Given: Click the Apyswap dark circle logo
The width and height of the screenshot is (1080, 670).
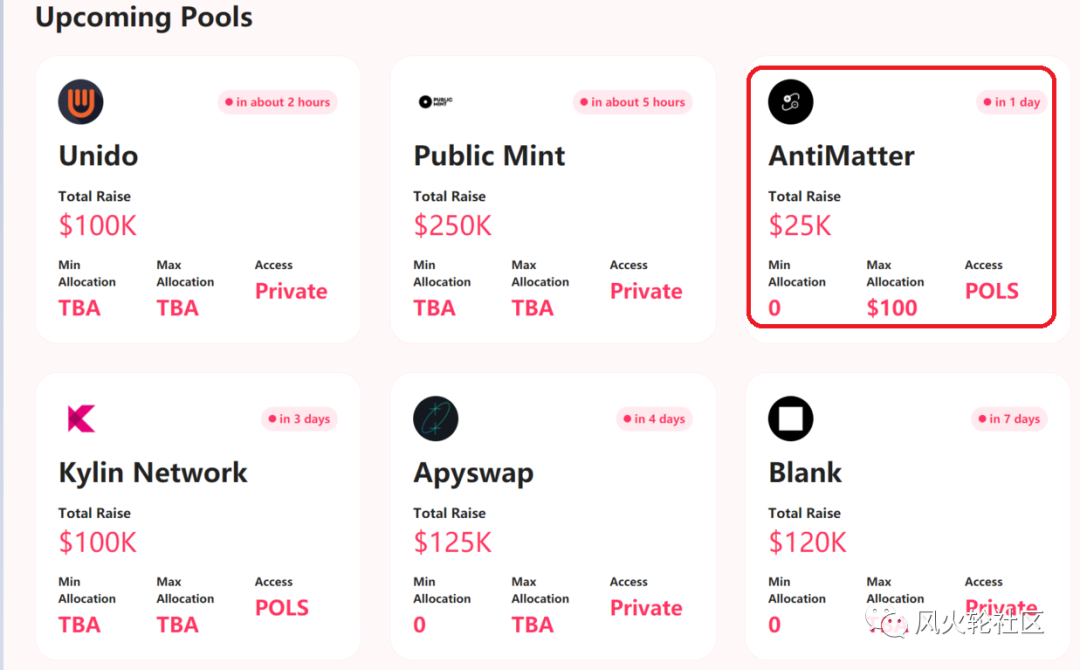Looking at the screenshot, I should [x=436, y=419].
